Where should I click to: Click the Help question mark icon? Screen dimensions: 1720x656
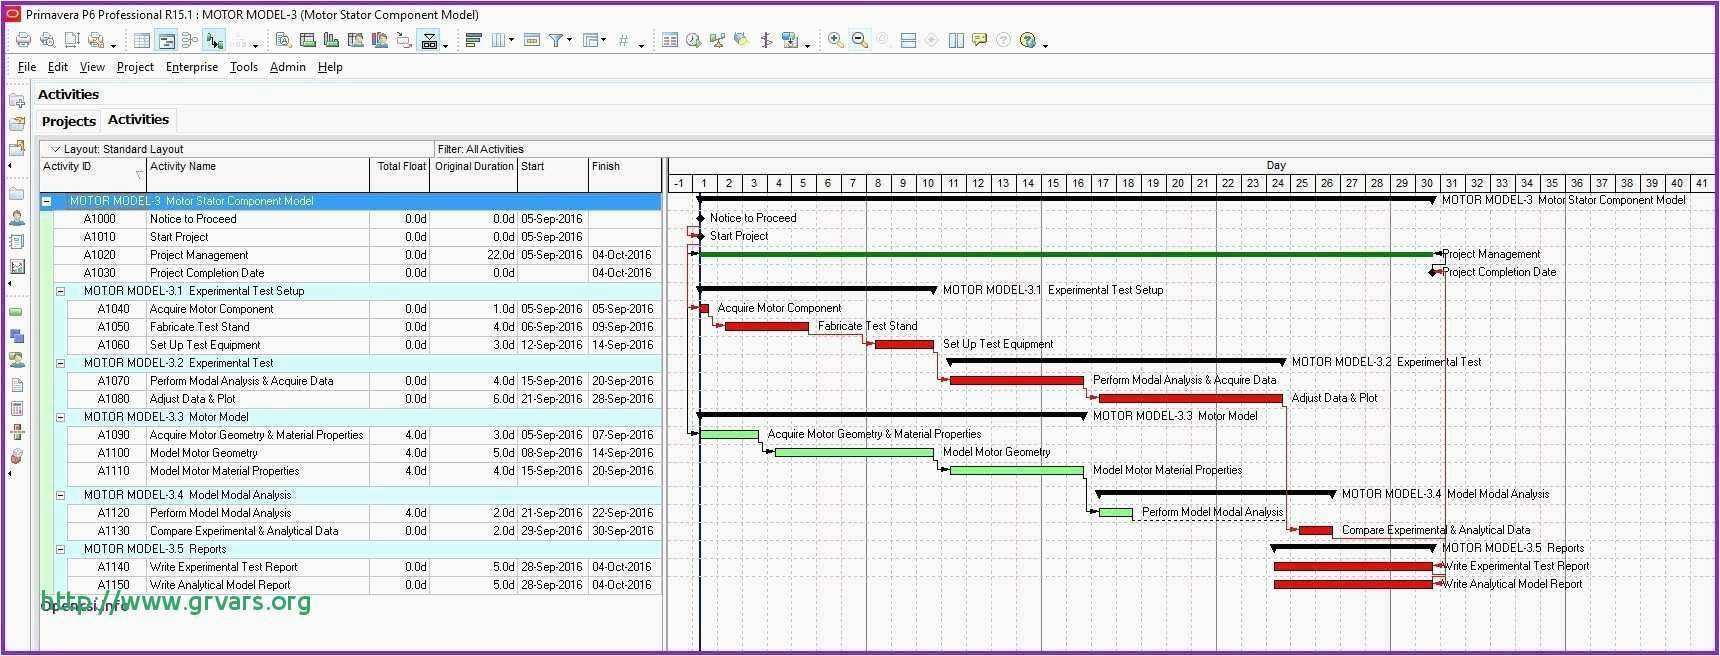(1027, 40)
